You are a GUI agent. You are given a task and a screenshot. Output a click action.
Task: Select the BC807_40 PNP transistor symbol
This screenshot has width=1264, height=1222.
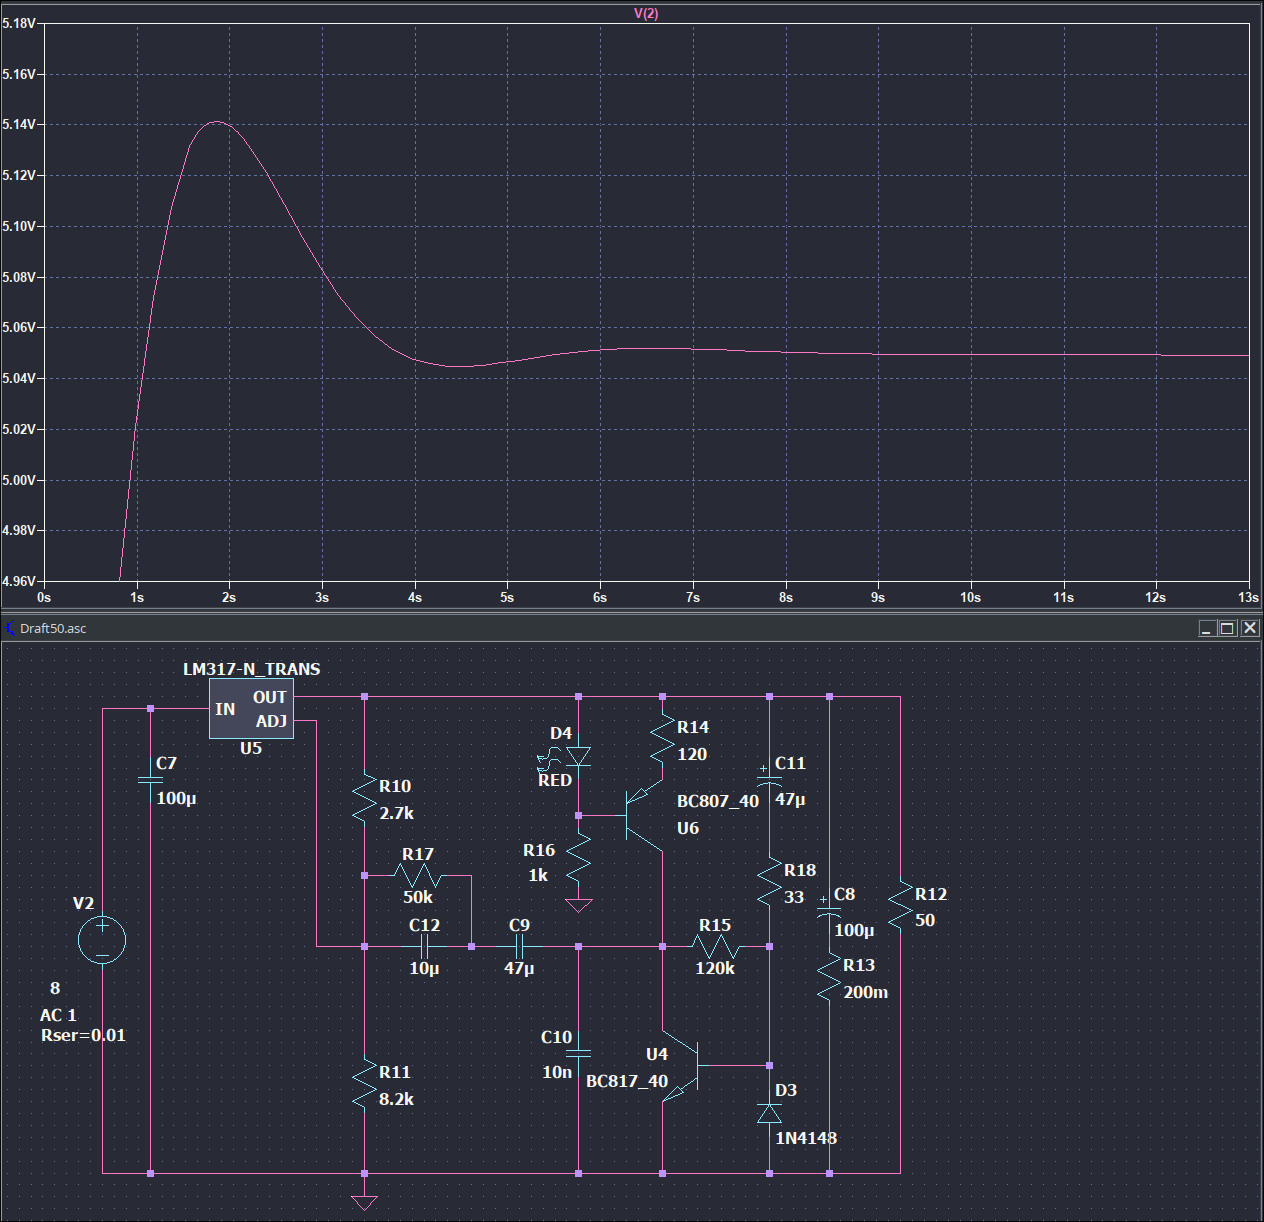click(x=644, y=815)
